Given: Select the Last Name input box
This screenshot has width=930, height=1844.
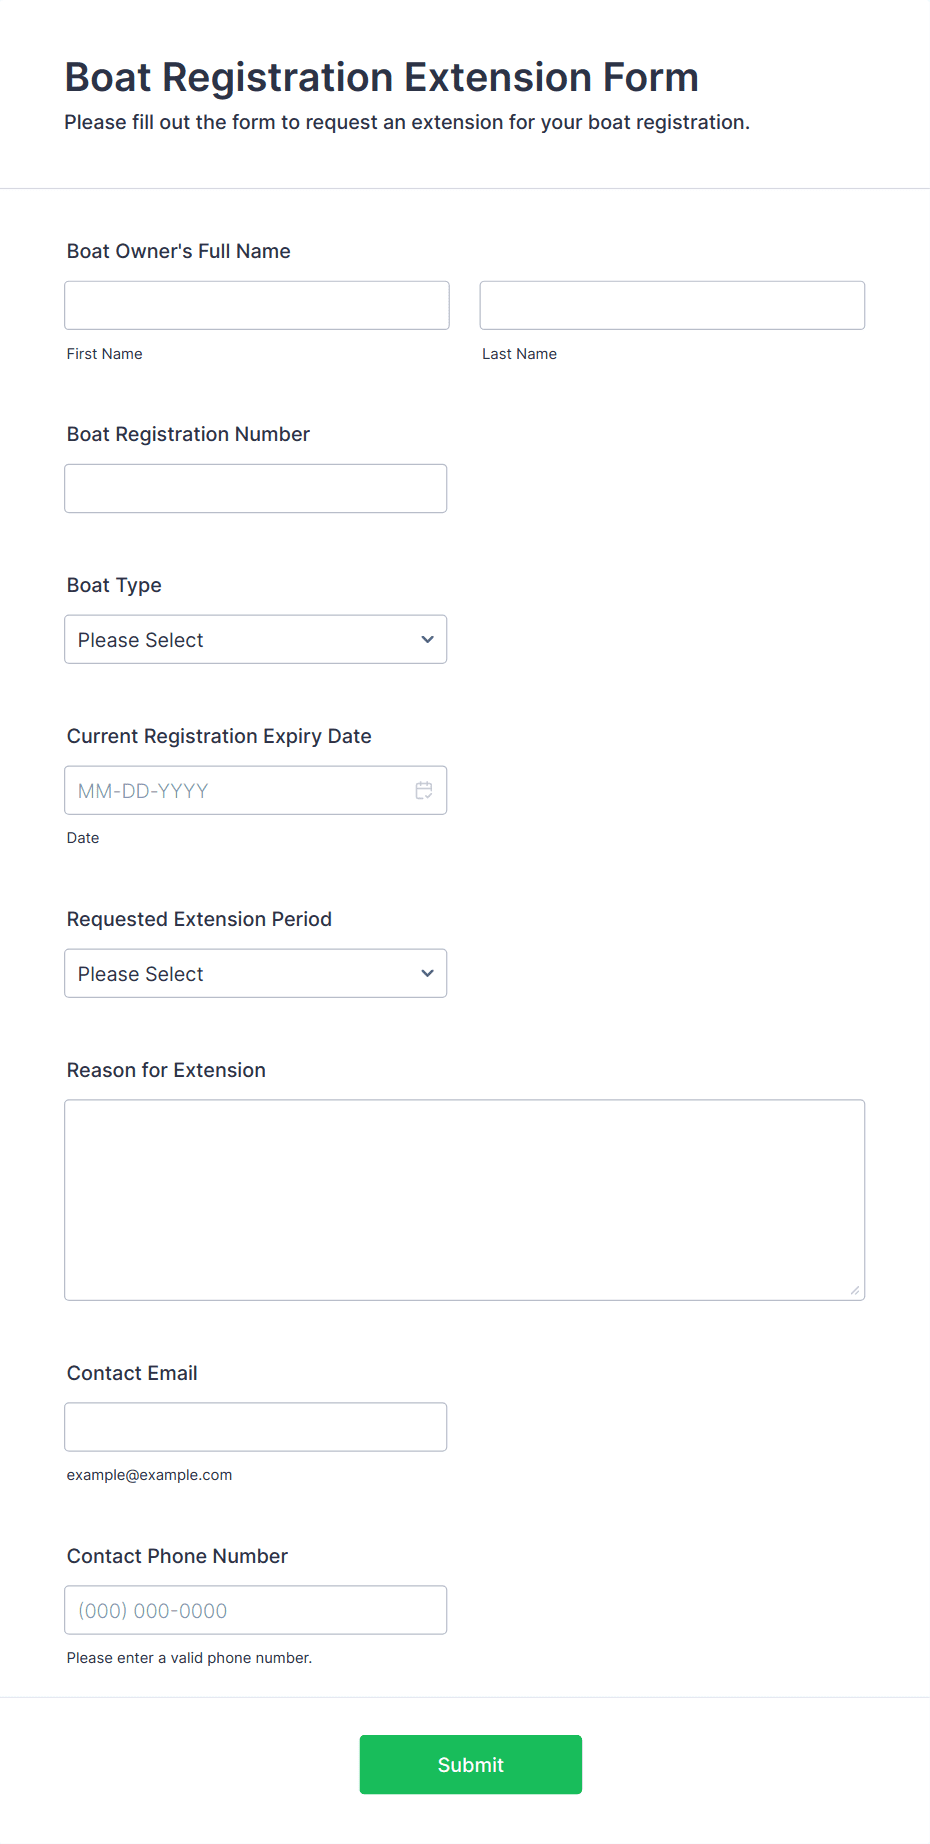Looking at the screenshot, I should click(672, 305).
